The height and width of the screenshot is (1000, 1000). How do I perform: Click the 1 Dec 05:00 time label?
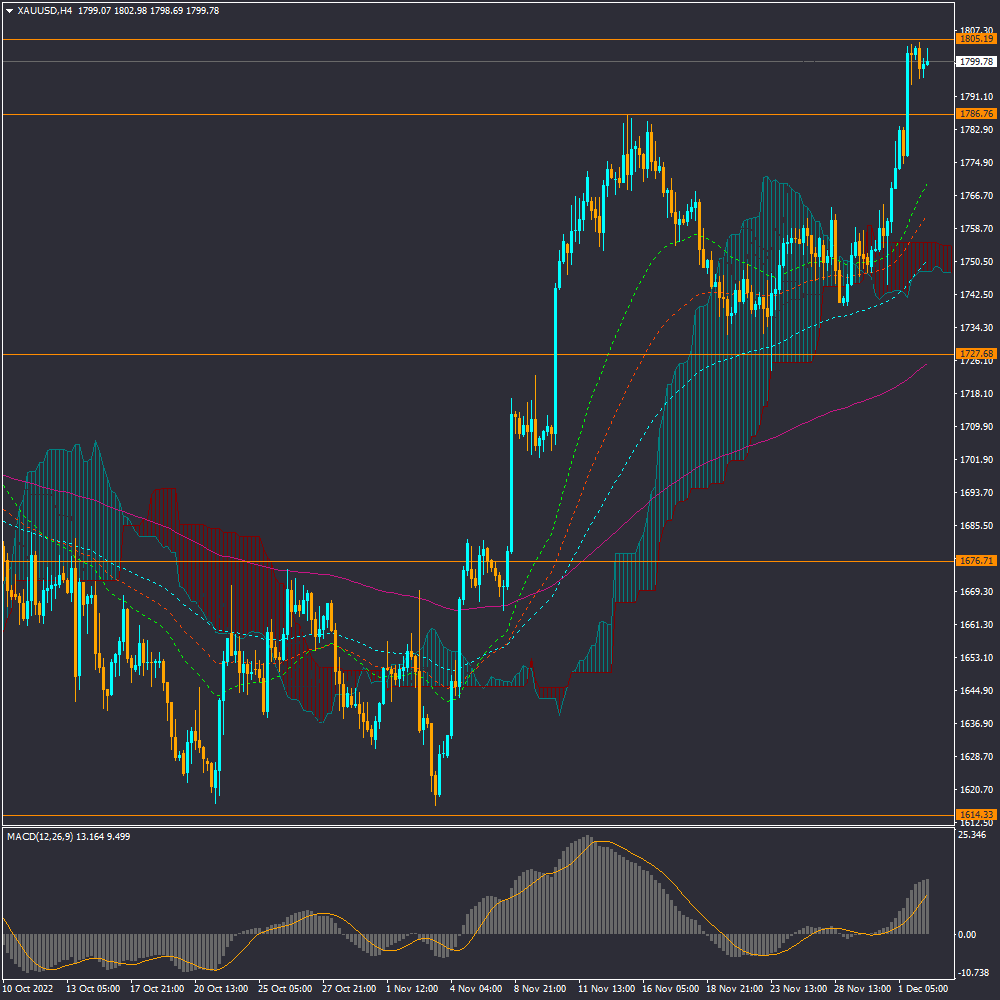pos(925,989)
